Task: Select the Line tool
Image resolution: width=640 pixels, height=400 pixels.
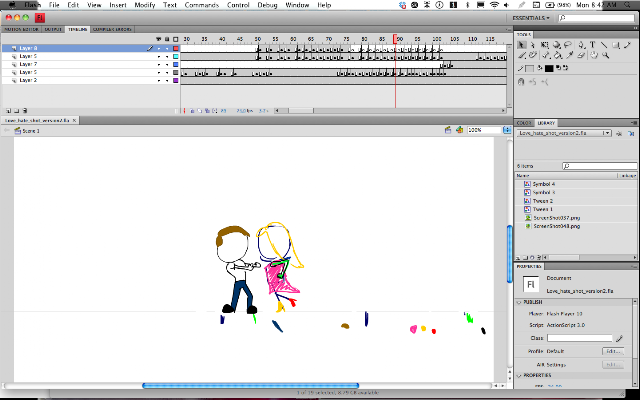Action: coord(604,45)
